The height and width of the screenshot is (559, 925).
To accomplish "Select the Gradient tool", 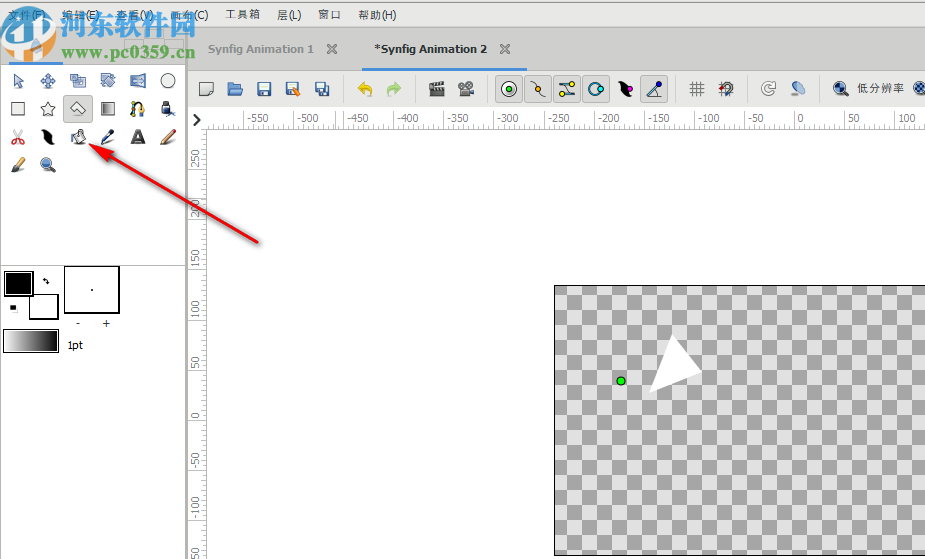I will [107, 108].
